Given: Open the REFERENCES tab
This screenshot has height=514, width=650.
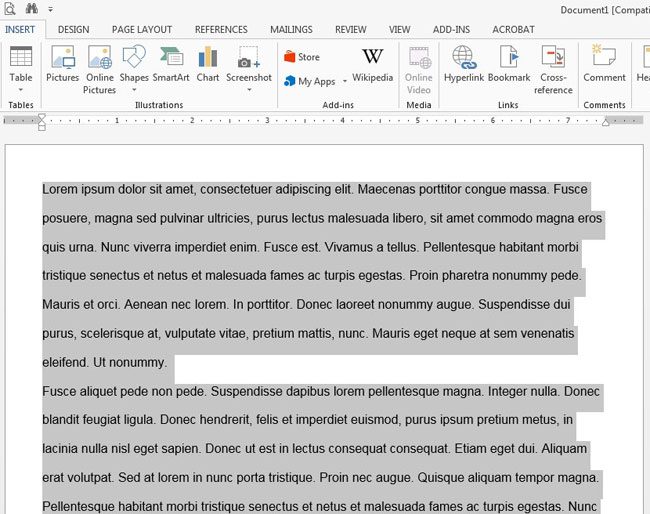Looking at the screenshot, I should pyautogui.click(x=221, y=30).
